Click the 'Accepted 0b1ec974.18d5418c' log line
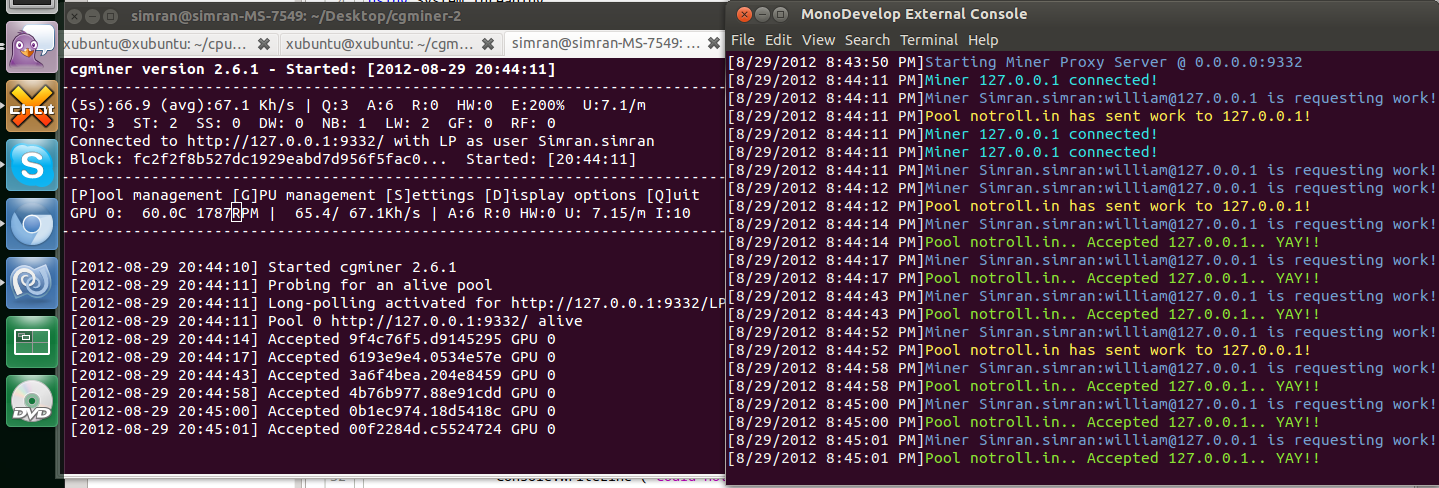The height and width of the screenshot is (488, 1439). [313, 411]
